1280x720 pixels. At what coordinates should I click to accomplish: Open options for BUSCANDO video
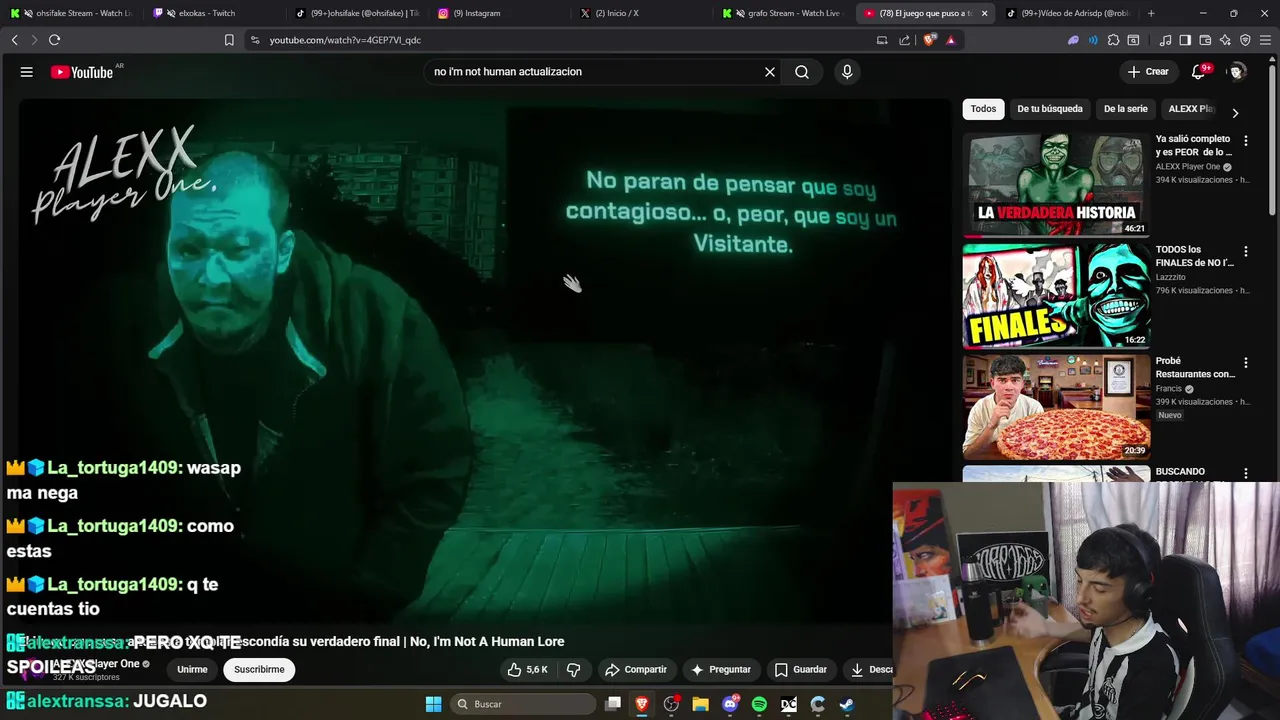pyautogui.click(x=1245, y=473)
